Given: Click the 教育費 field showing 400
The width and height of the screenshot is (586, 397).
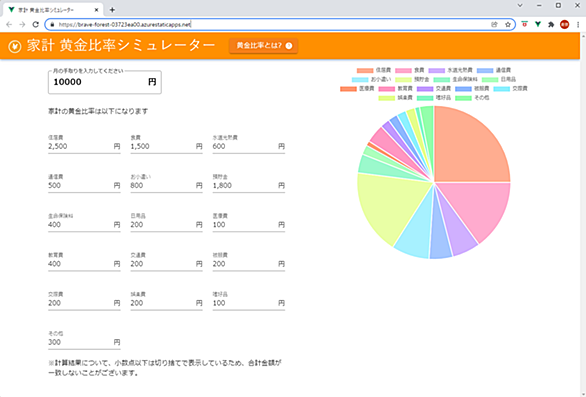Looking at the screenshot, I should (84, 262).
